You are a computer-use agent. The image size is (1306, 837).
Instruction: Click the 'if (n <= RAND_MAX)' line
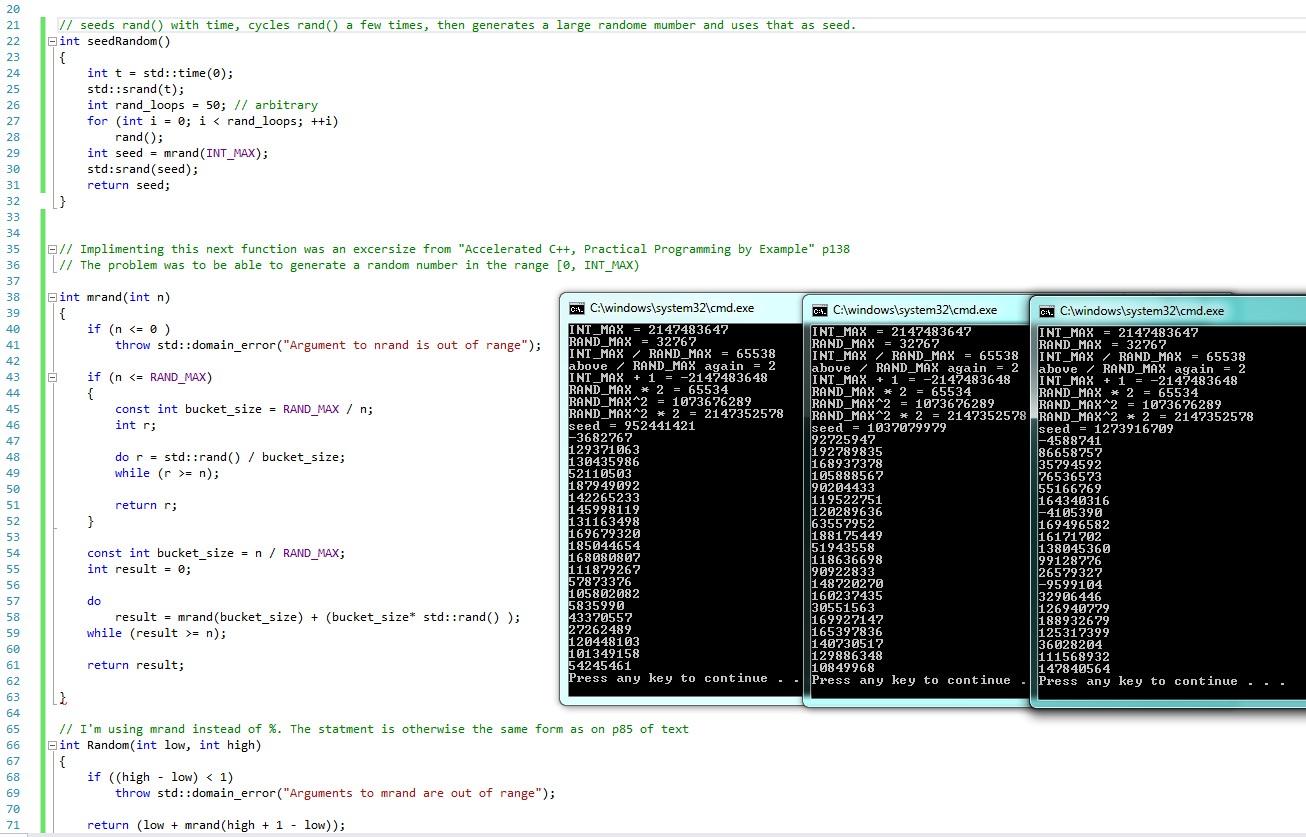click(150, 377)
